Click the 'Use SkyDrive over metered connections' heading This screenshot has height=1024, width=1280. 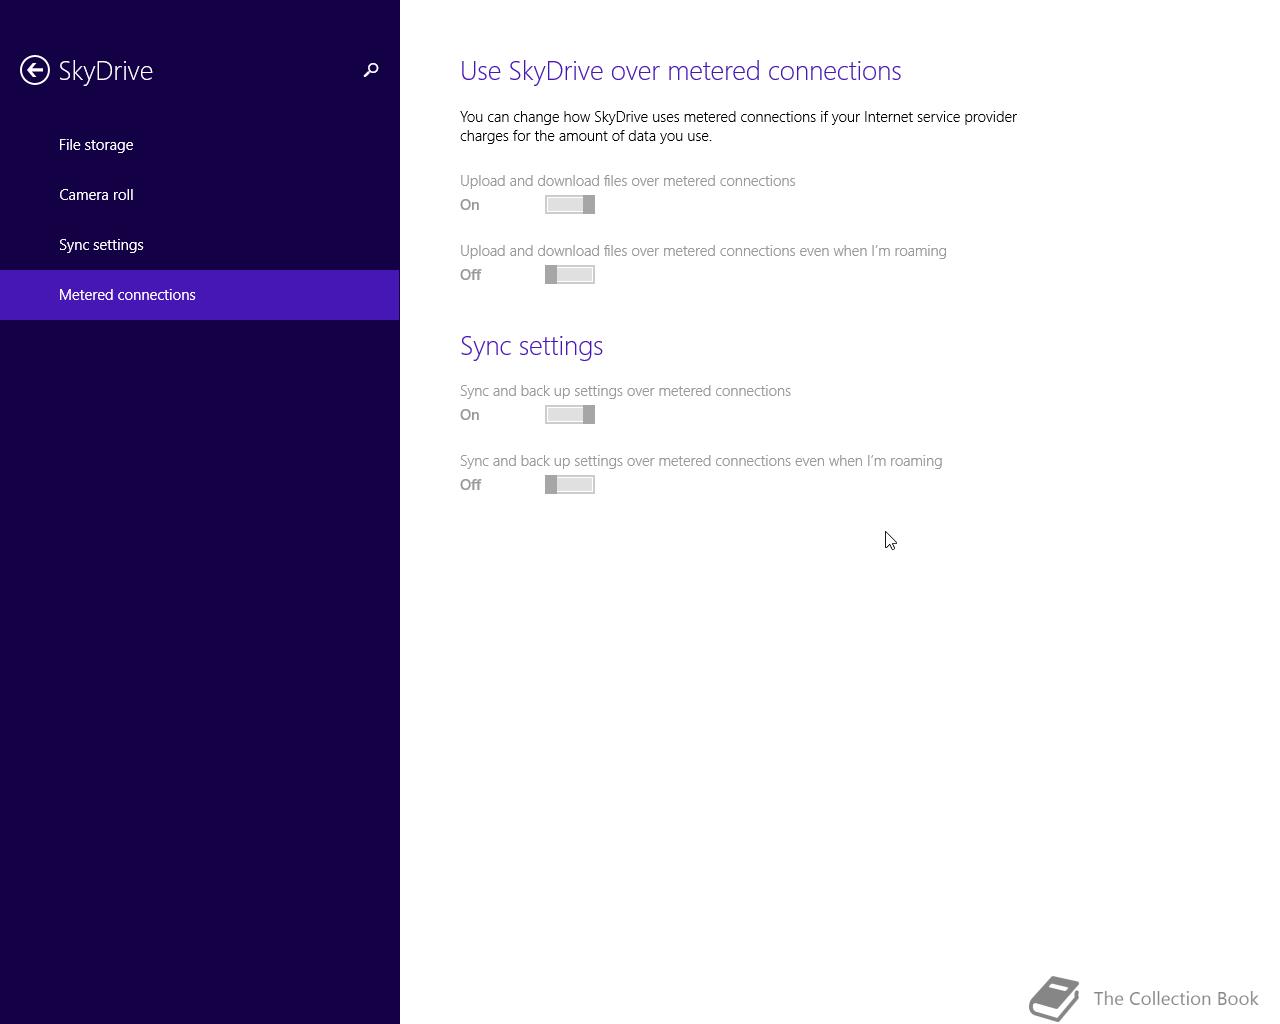point(681,71)
